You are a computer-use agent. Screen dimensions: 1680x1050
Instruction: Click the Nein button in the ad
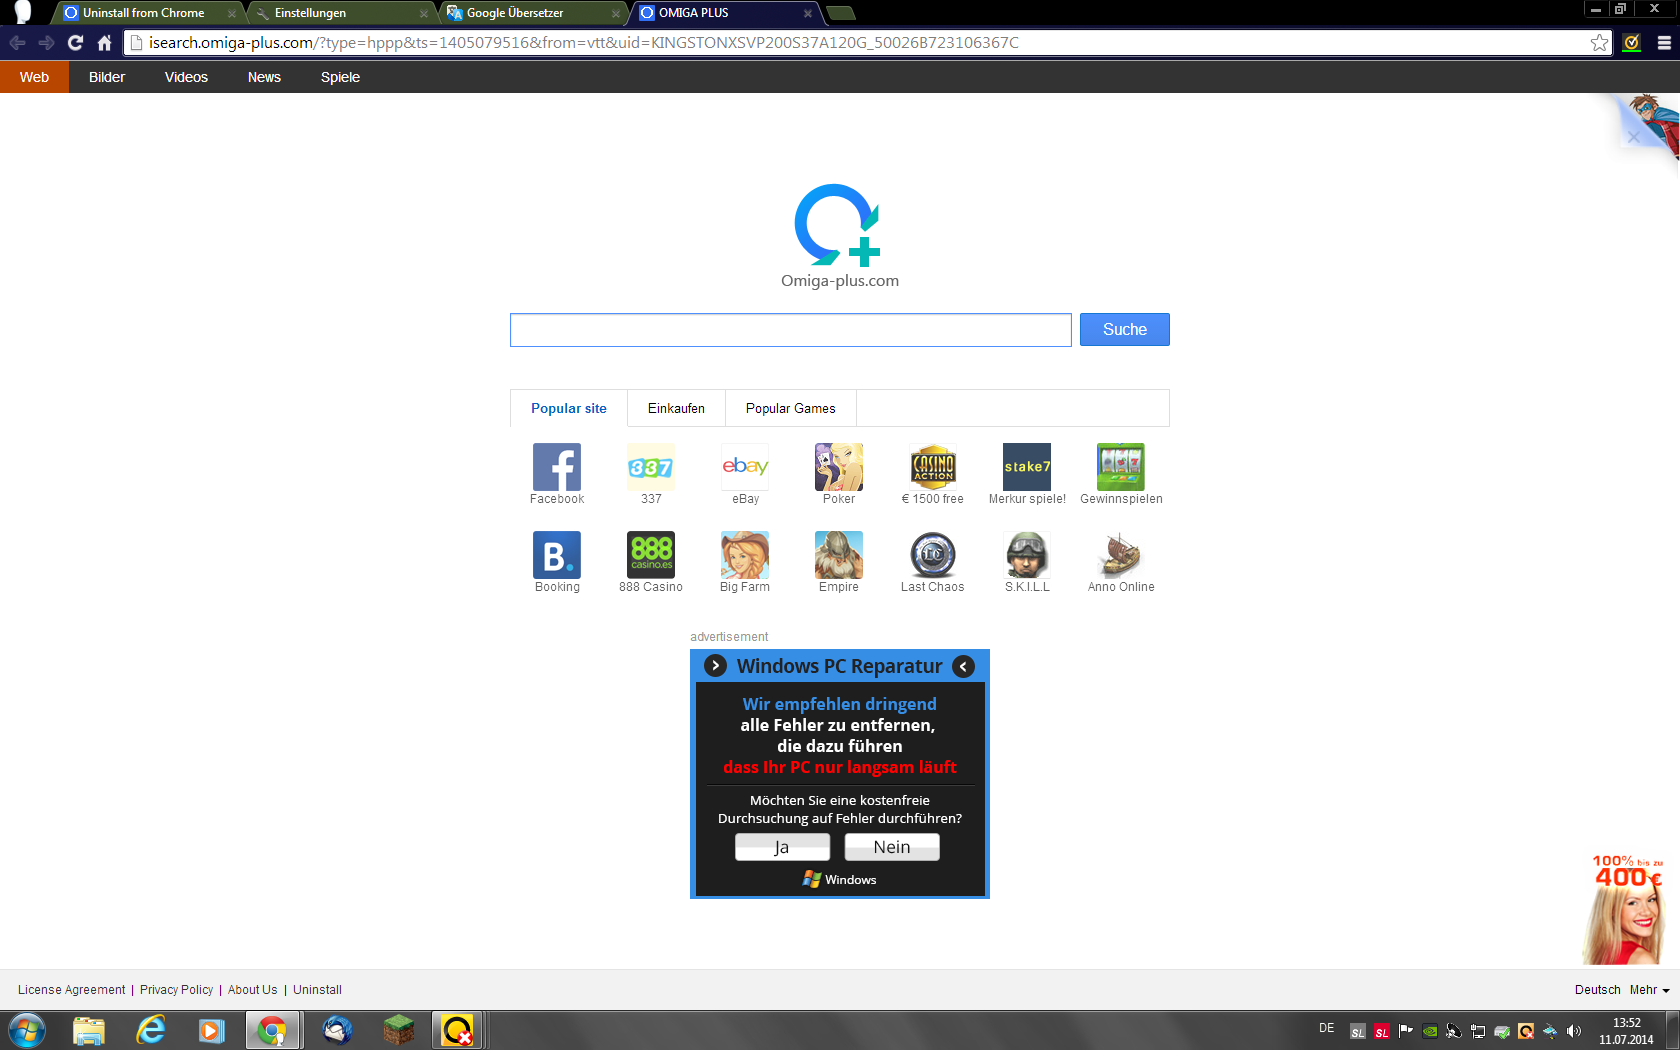[x=892, y=847]
